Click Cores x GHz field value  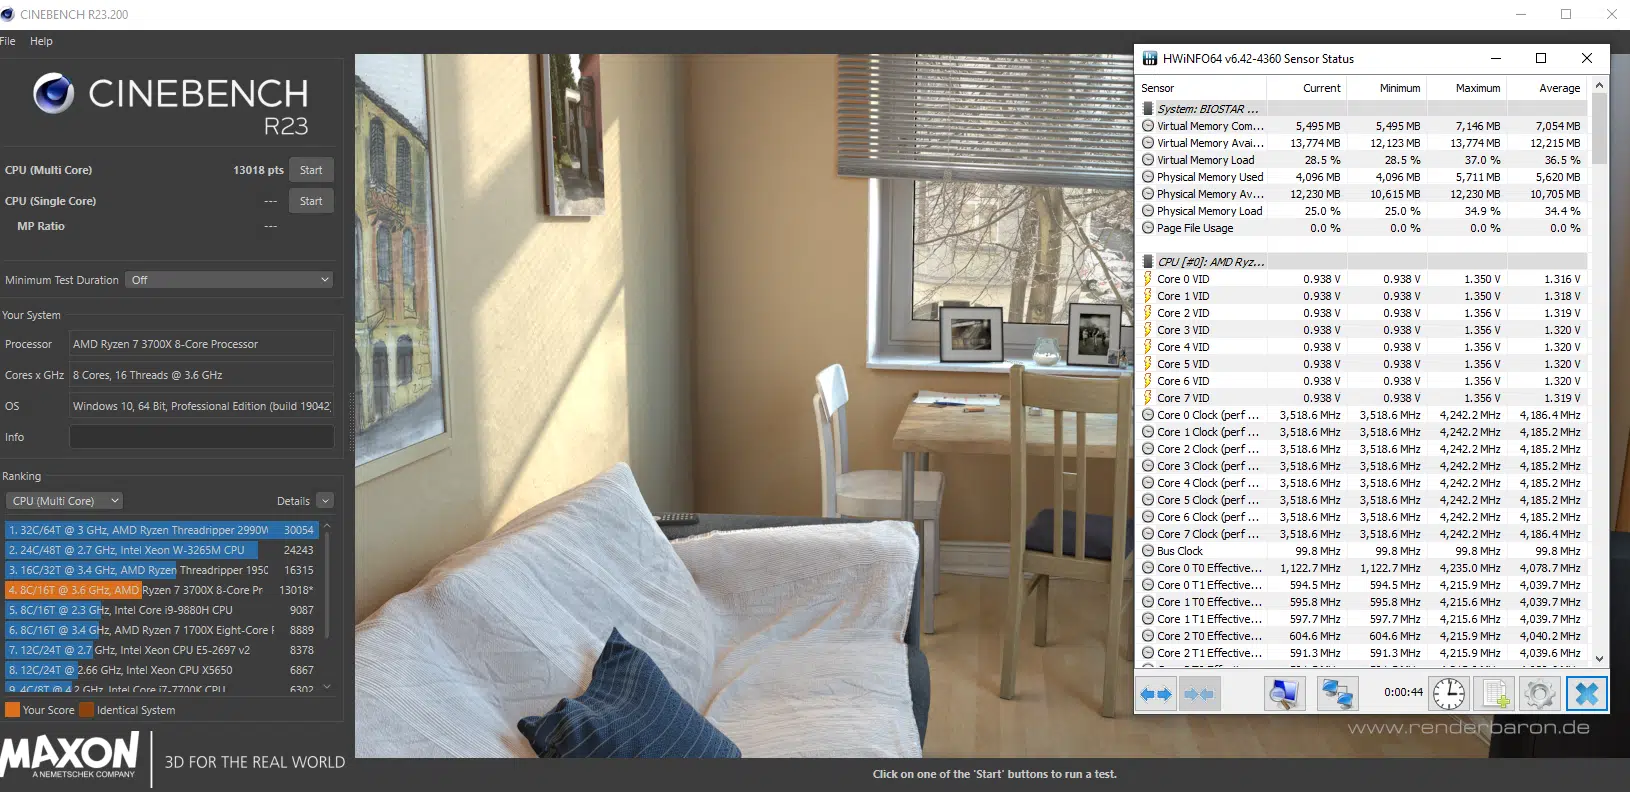[202, 375]
